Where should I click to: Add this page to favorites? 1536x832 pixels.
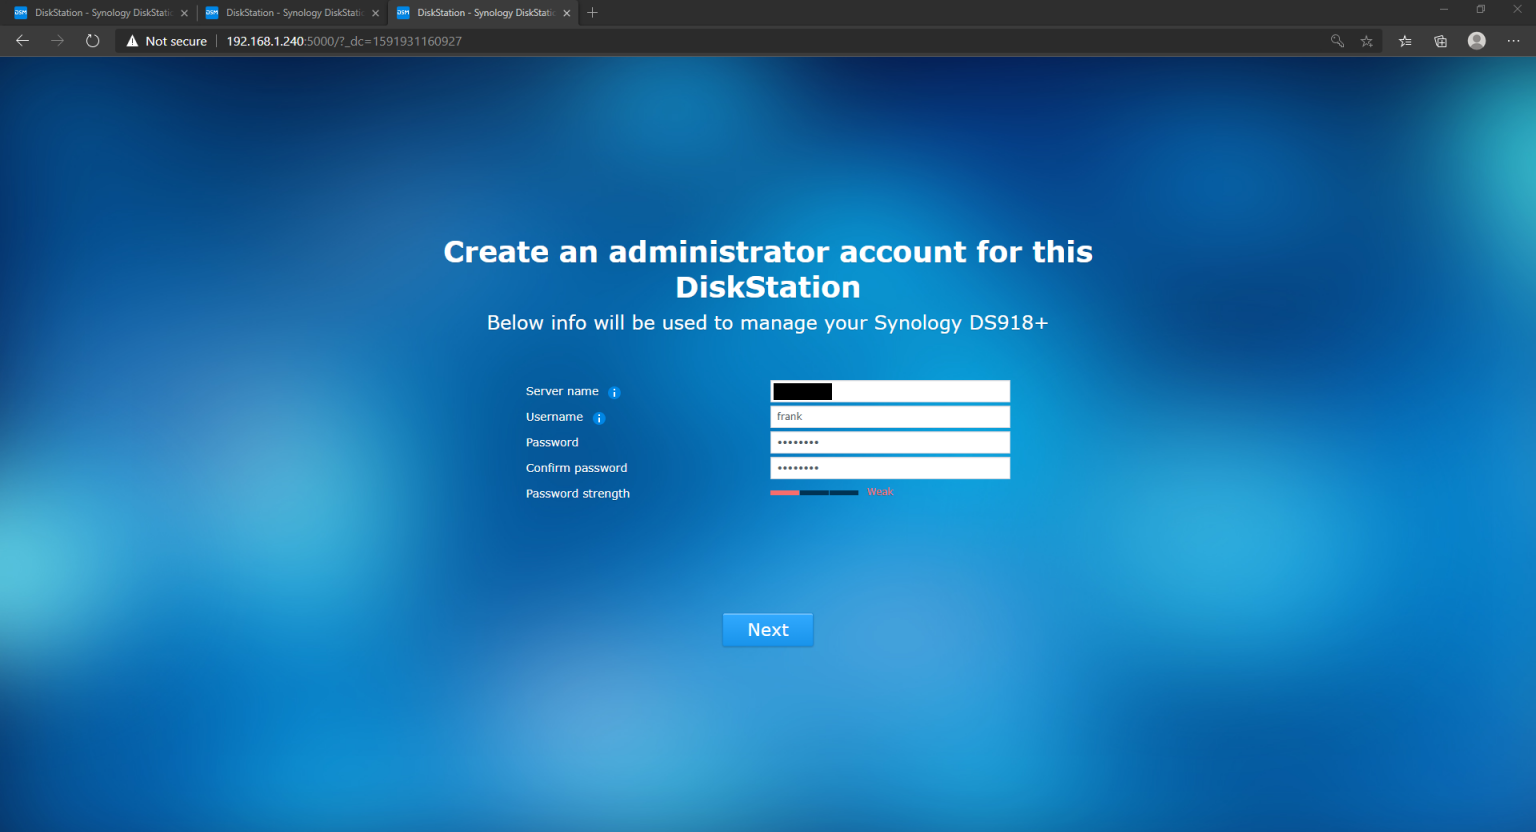click(x=1366, y=41)
